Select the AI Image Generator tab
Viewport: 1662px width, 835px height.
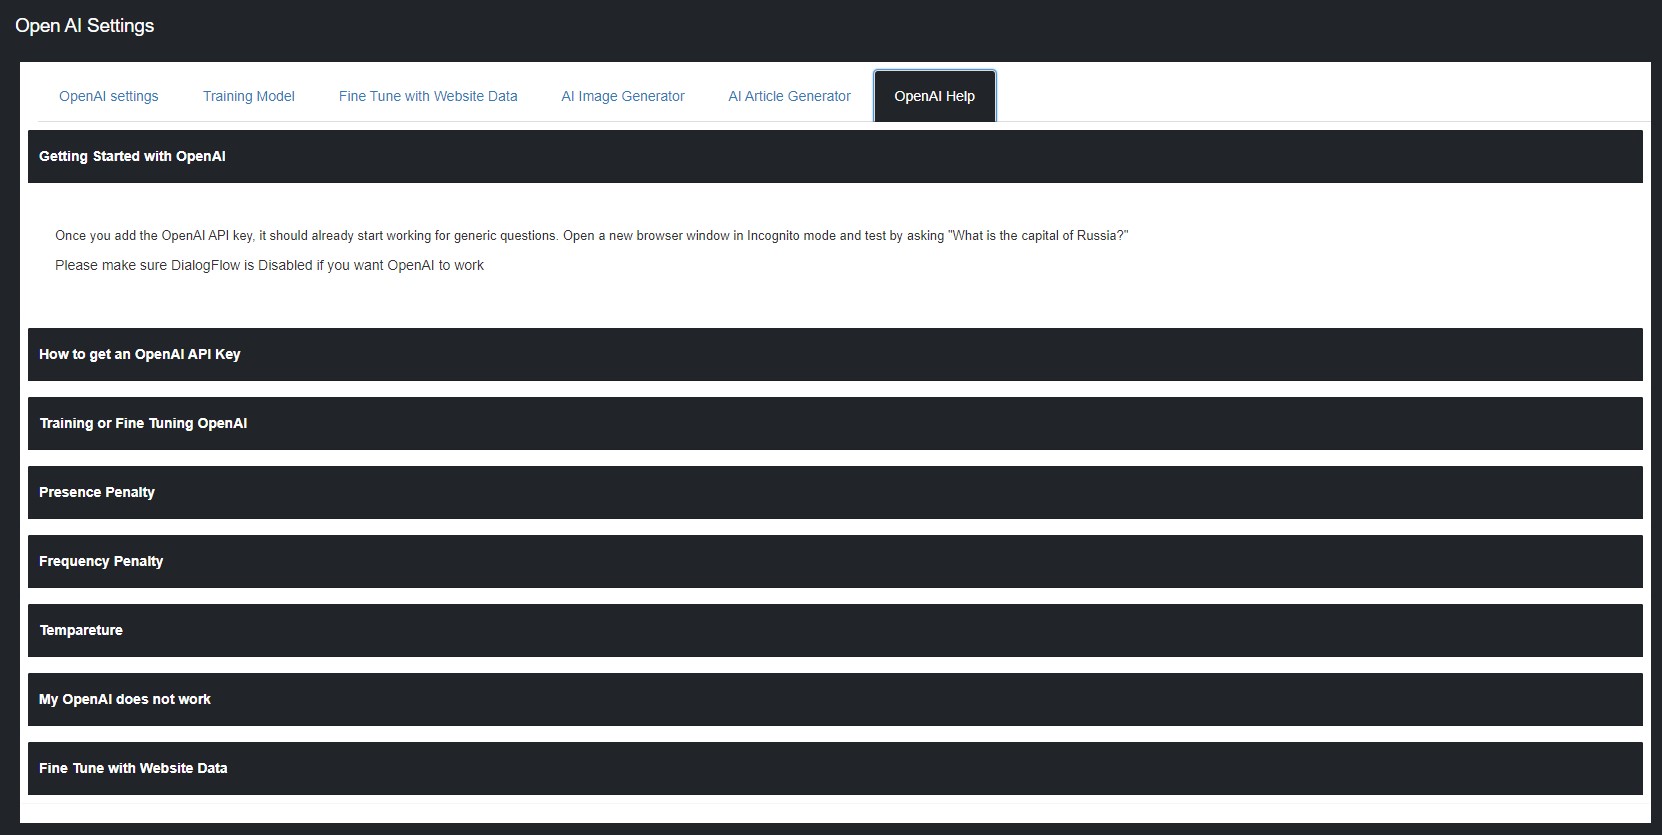[623, 96]
